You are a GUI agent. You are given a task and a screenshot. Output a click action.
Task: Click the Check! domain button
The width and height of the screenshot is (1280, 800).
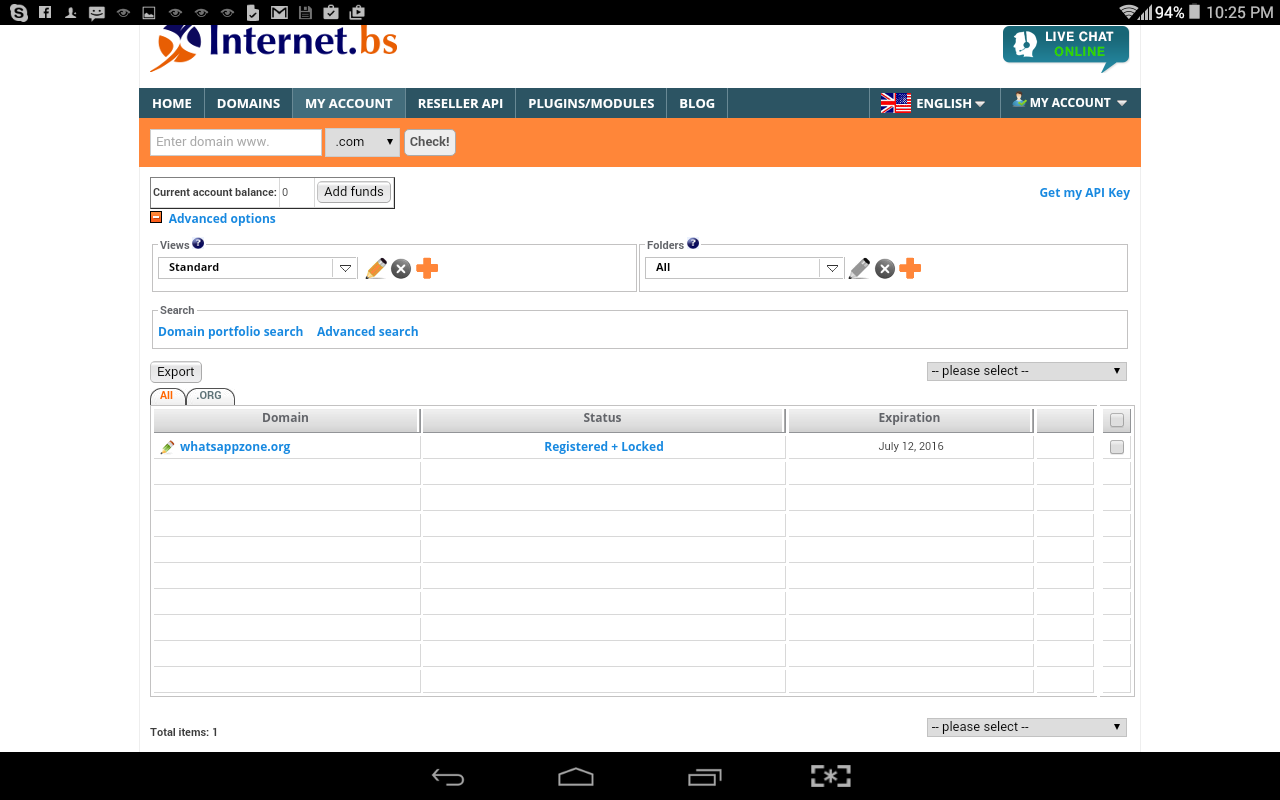coord(430,142)
